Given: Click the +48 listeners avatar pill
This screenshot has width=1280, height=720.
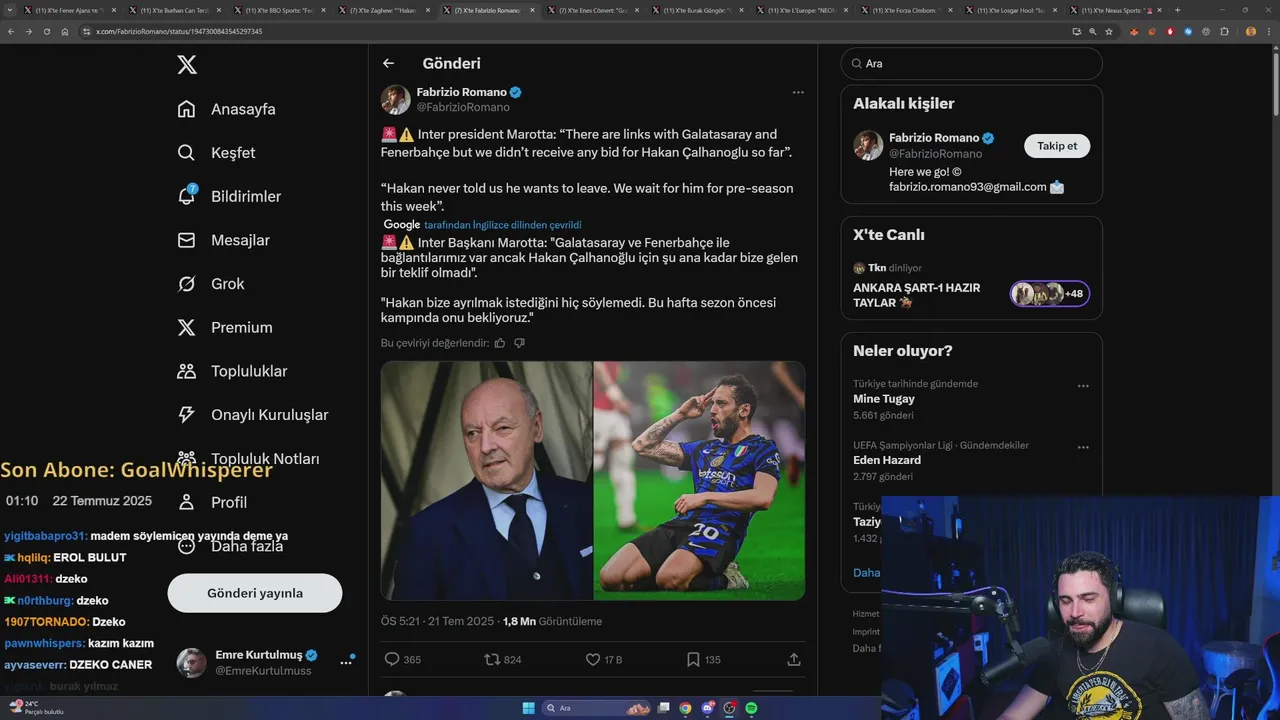Looking at the screenshot, I should point(1050,294).
